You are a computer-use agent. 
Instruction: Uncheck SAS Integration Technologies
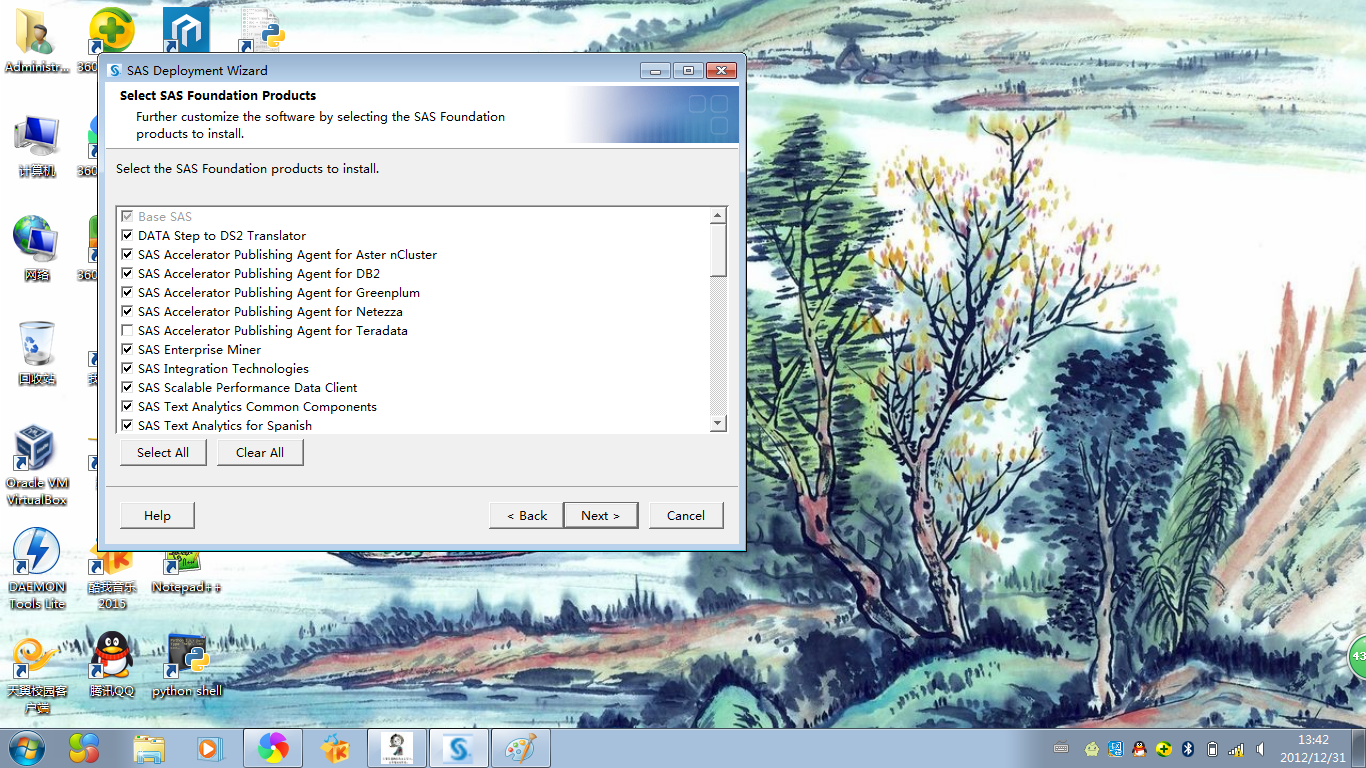point(127,369)
